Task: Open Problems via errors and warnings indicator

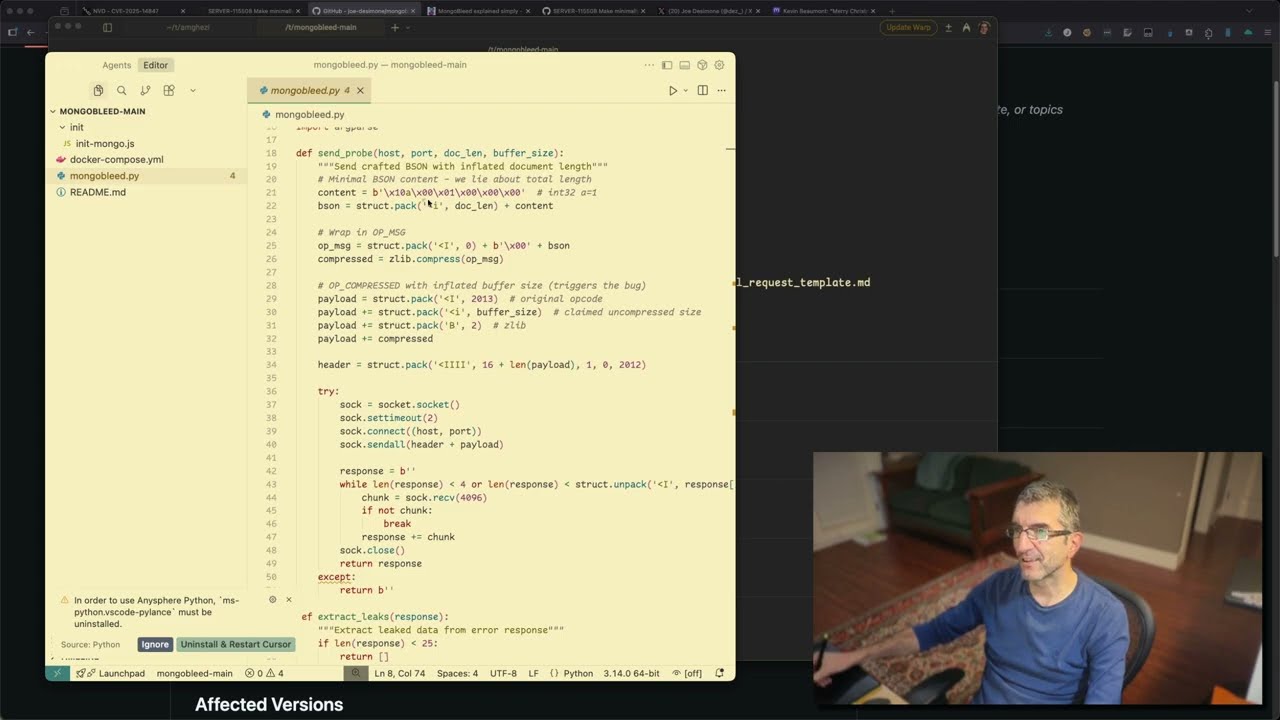Action: point(265,673)
